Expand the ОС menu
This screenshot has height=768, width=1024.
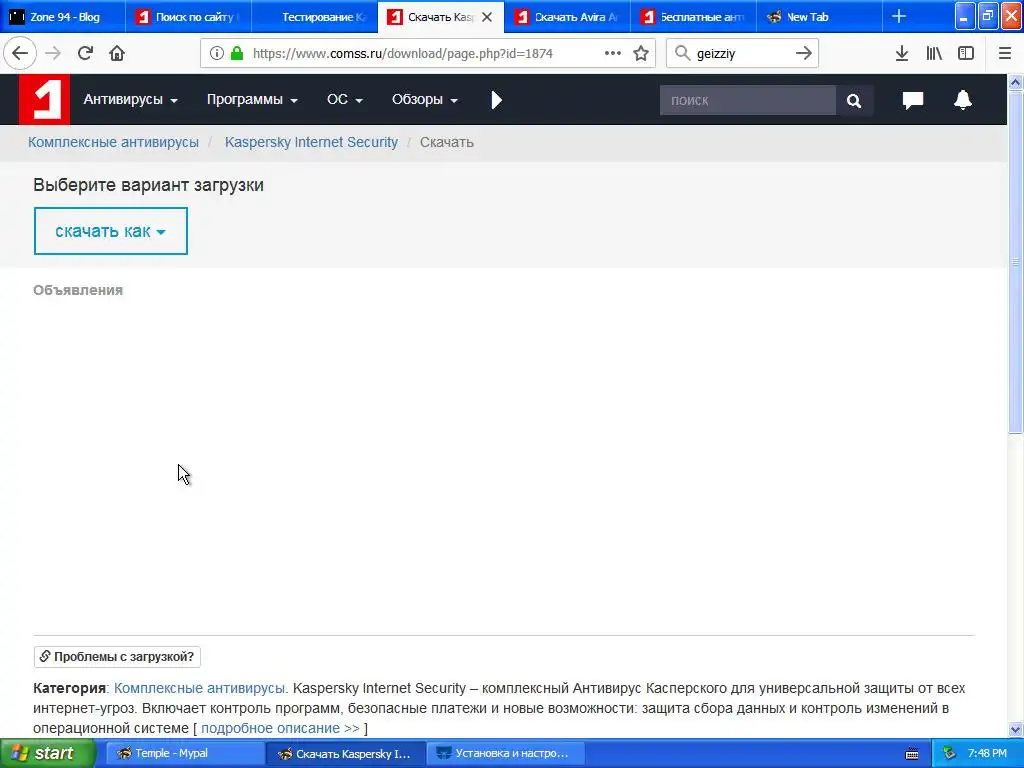point(345,99)
